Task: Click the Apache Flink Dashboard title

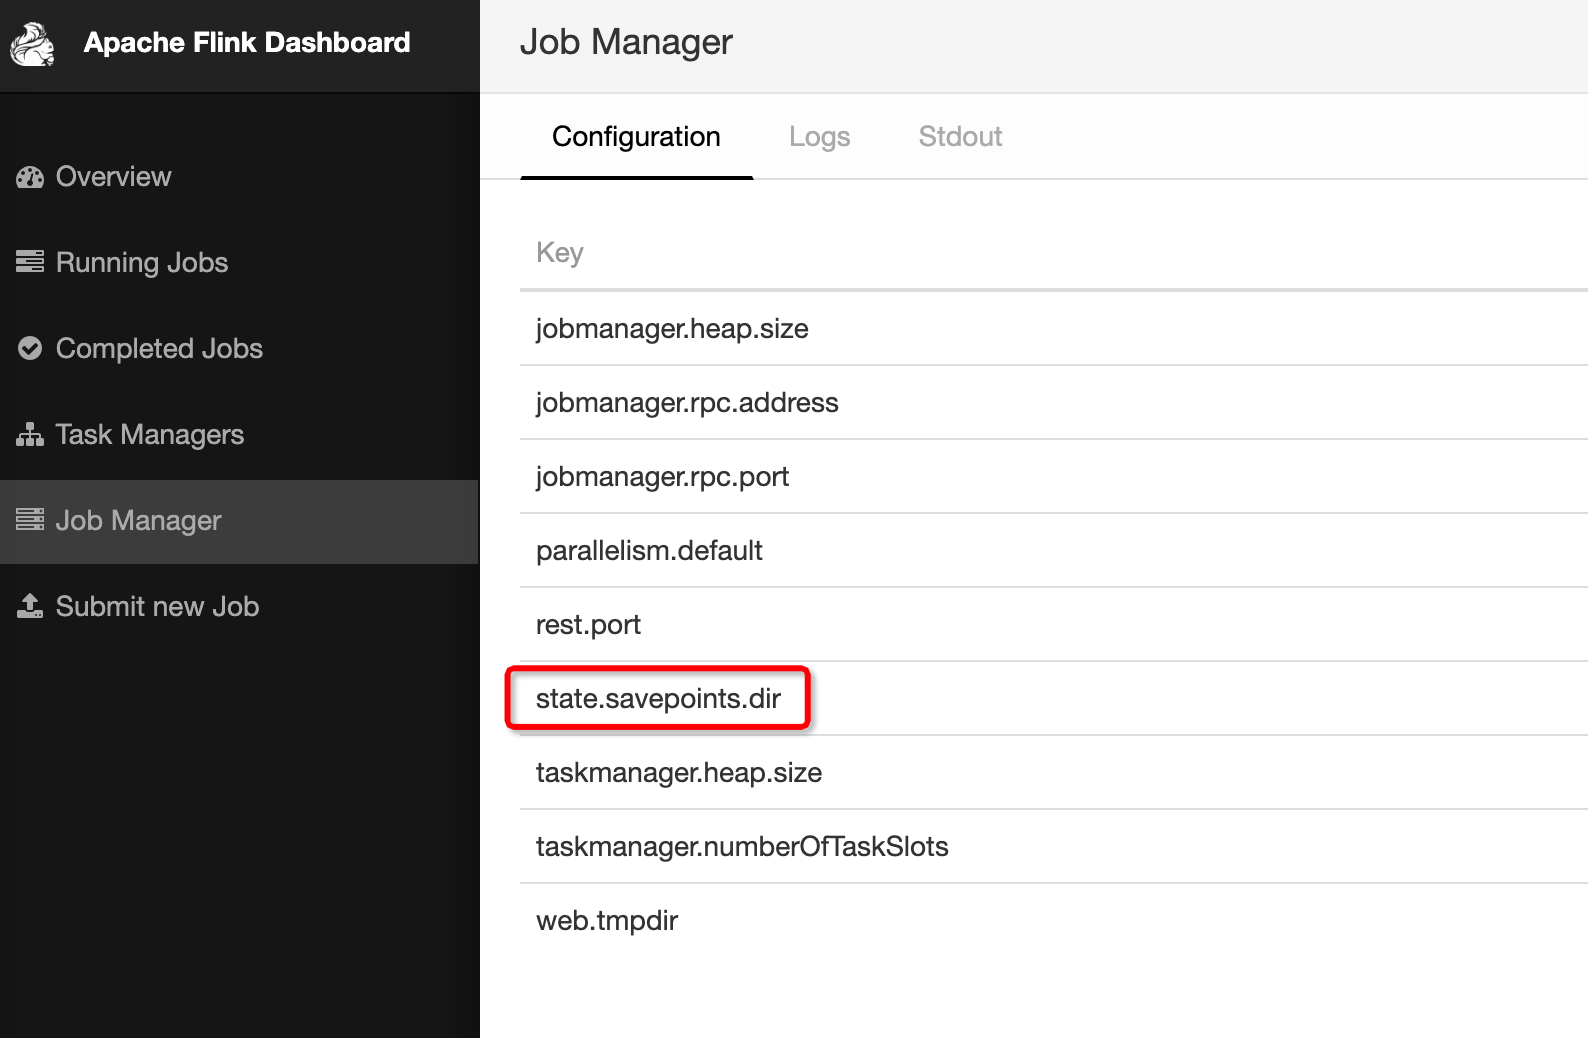Action: click(x=247, y=43)
